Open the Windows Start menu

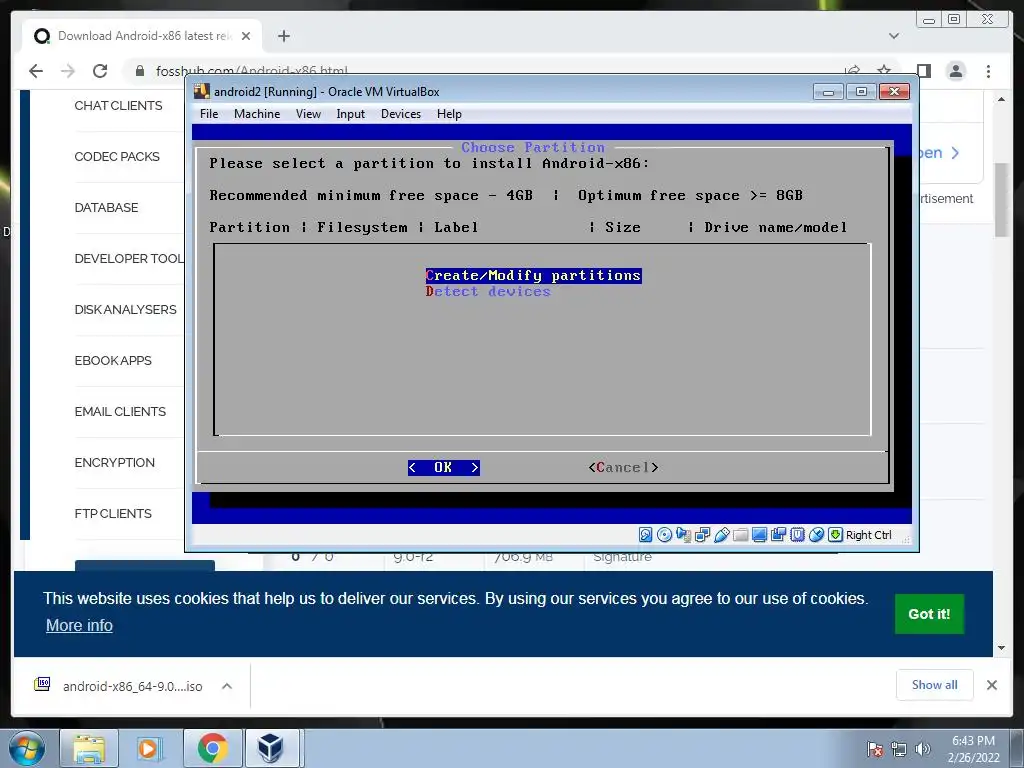(27, 749)
